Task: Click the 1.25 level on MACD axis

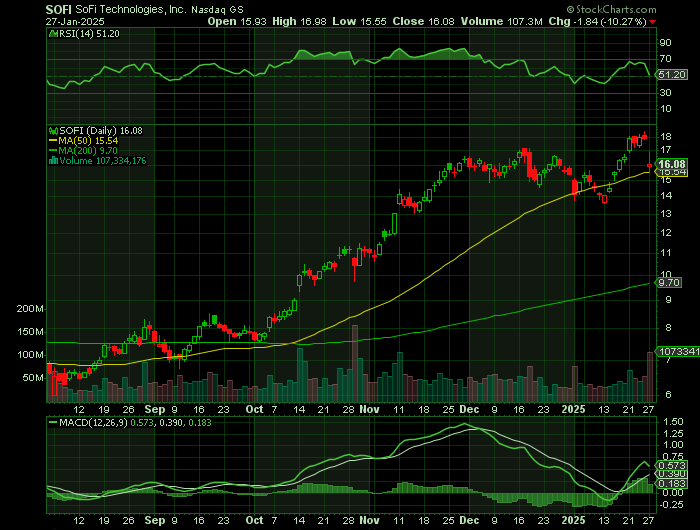Action: click(673, 434)
